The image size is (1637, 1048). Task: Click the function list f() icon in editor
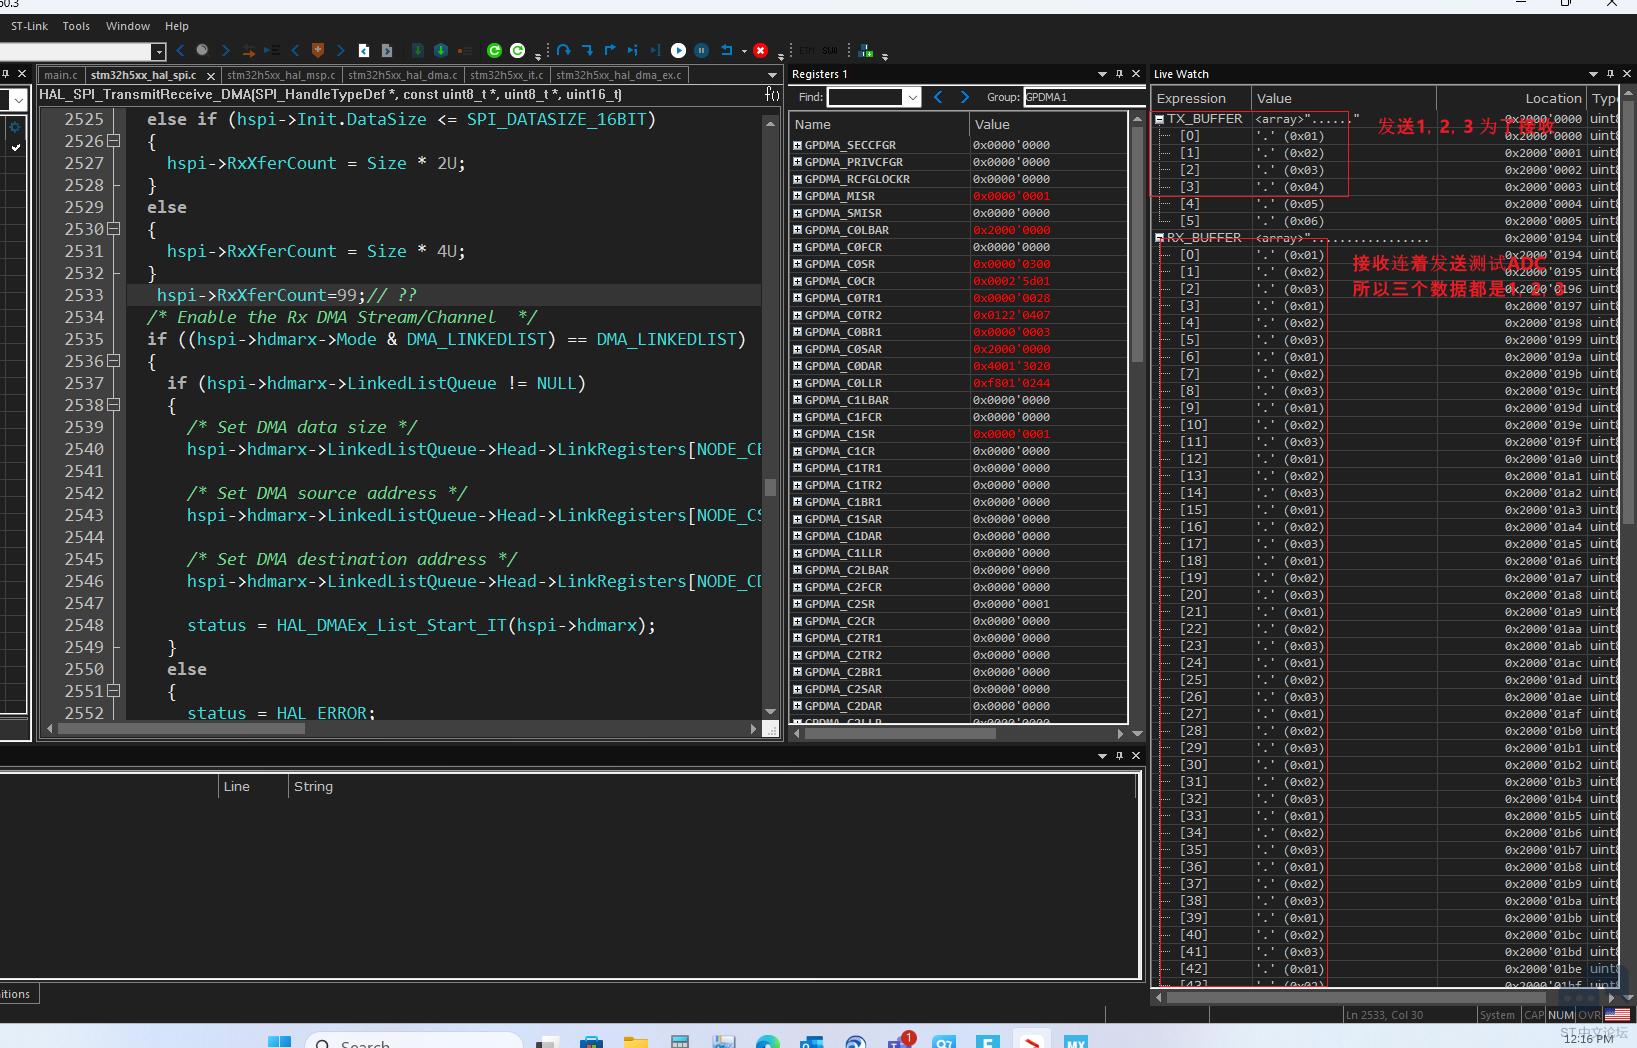772,94
